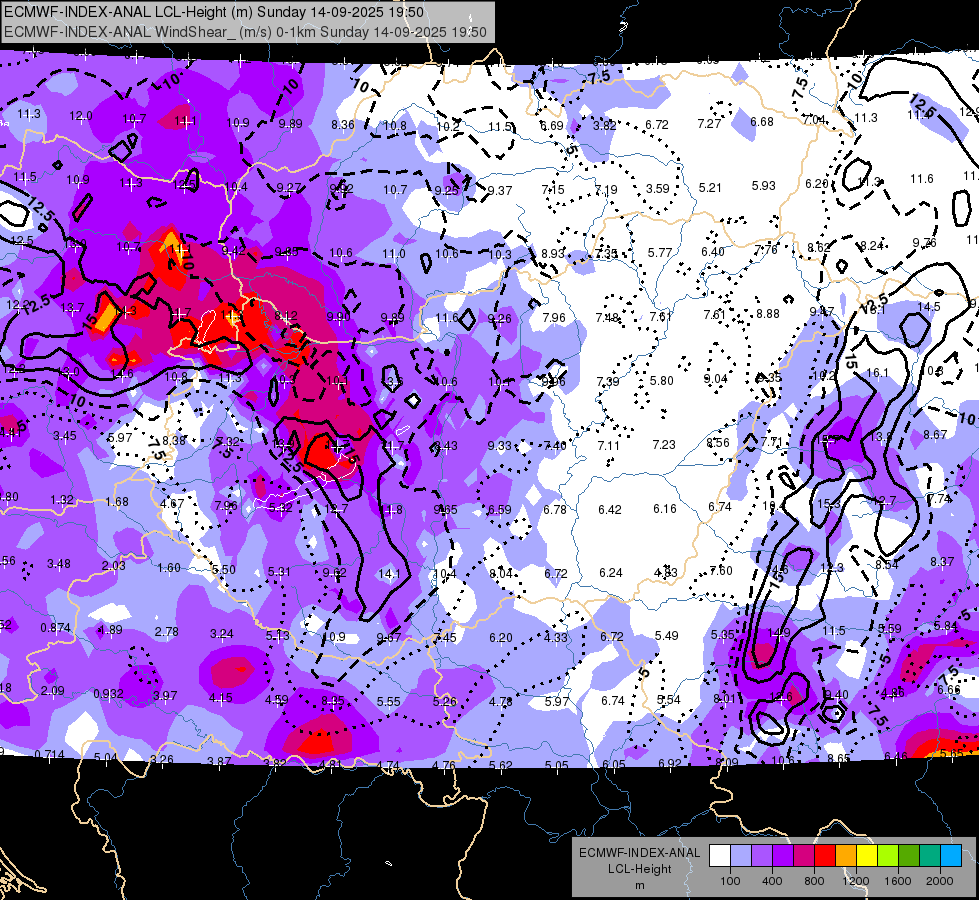
Task: Click the wind shear value 4.15
Action: [221, 697]
